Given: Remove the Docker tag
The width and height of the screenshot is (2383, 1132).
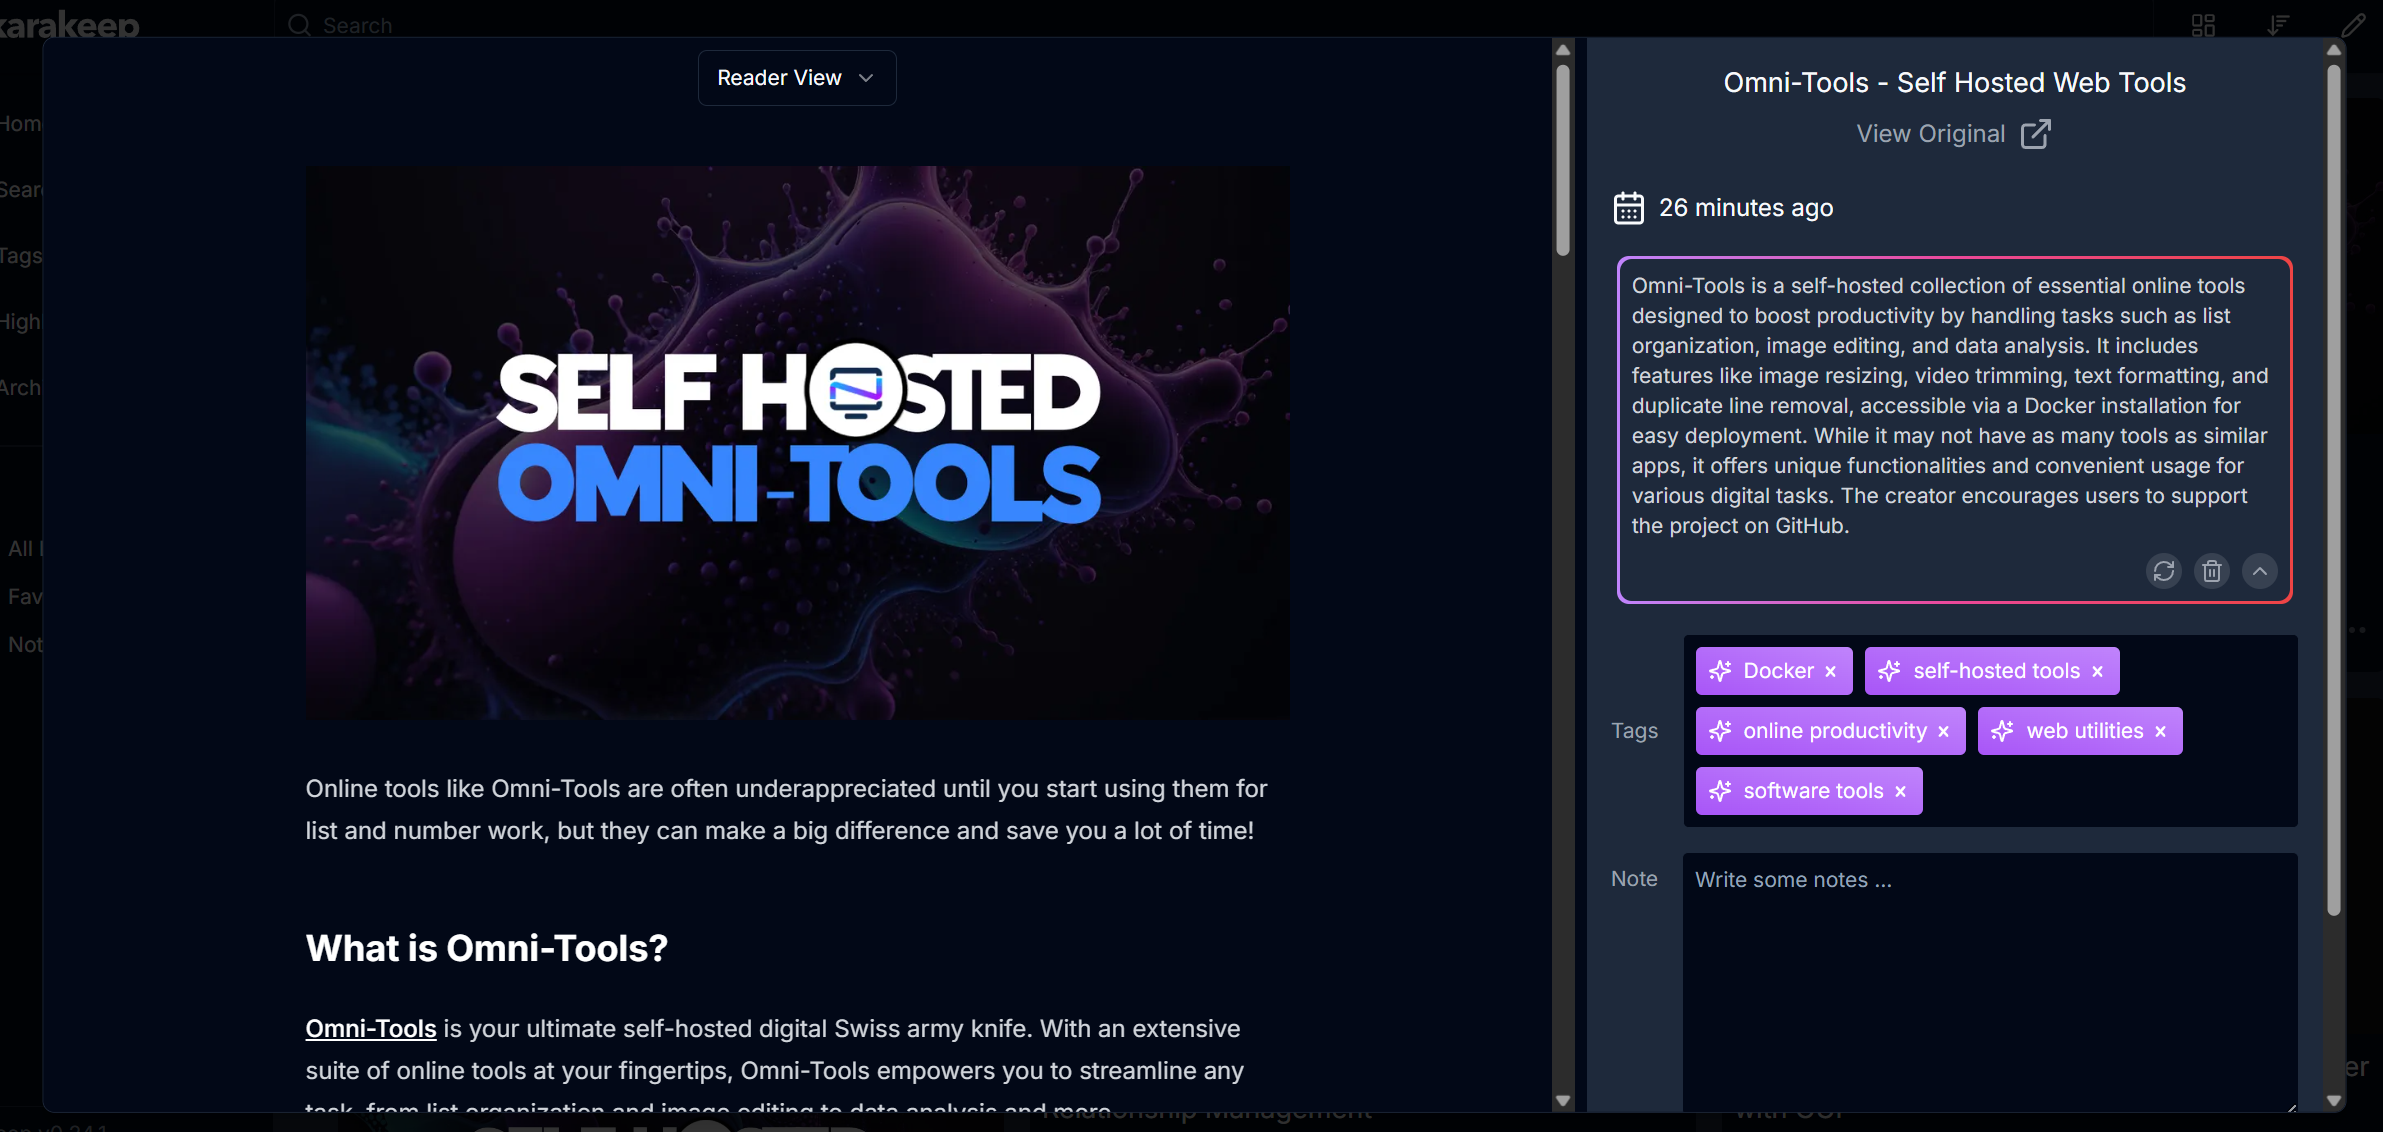Looking at the screenshot, I should point(1830,672).
